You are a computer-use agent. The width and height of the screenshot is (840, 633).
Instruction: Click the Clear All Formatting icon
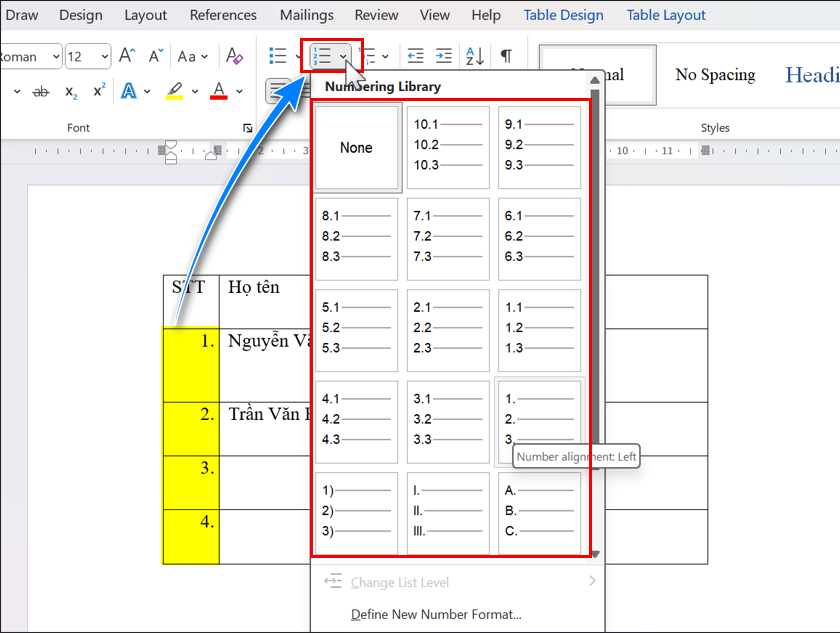click(234, 57)
